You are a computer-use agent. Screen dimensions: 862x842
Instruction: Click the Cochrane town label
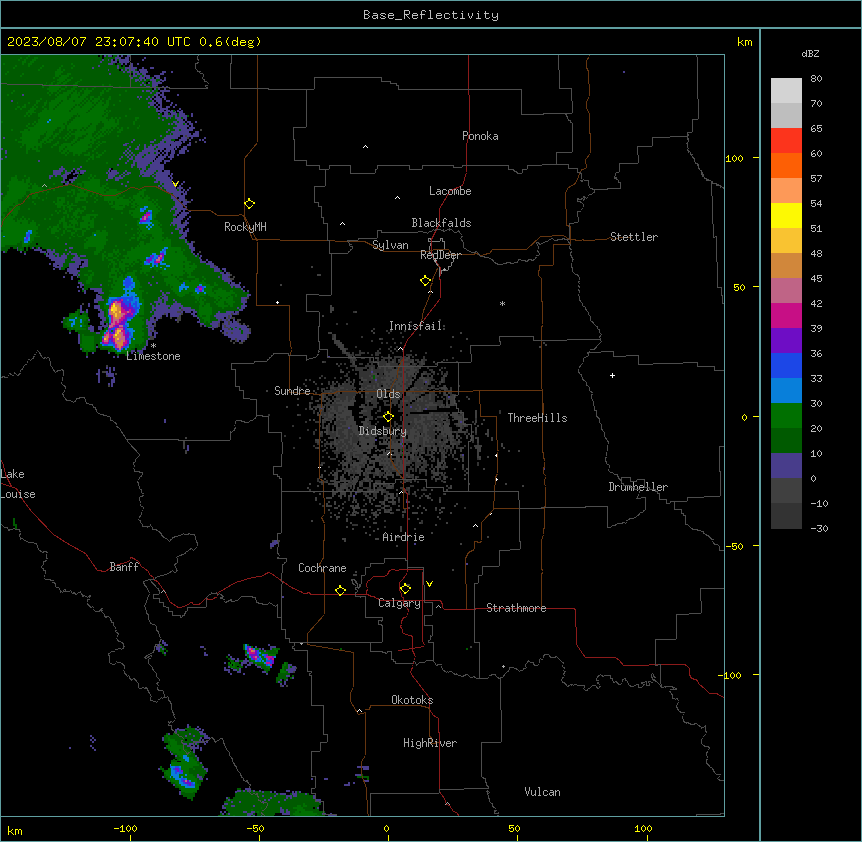click(322, 568)
